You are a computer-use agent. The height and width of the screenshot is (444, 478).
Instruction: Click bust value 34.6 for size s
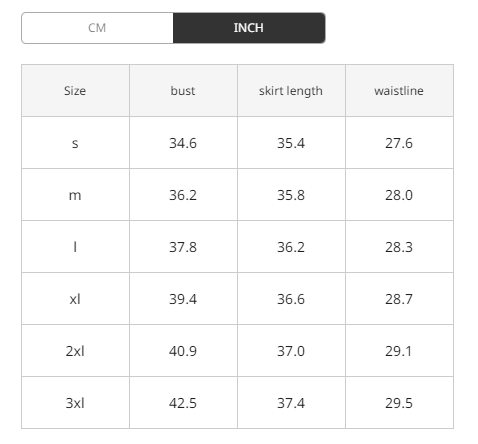click(x=183, y=143)
